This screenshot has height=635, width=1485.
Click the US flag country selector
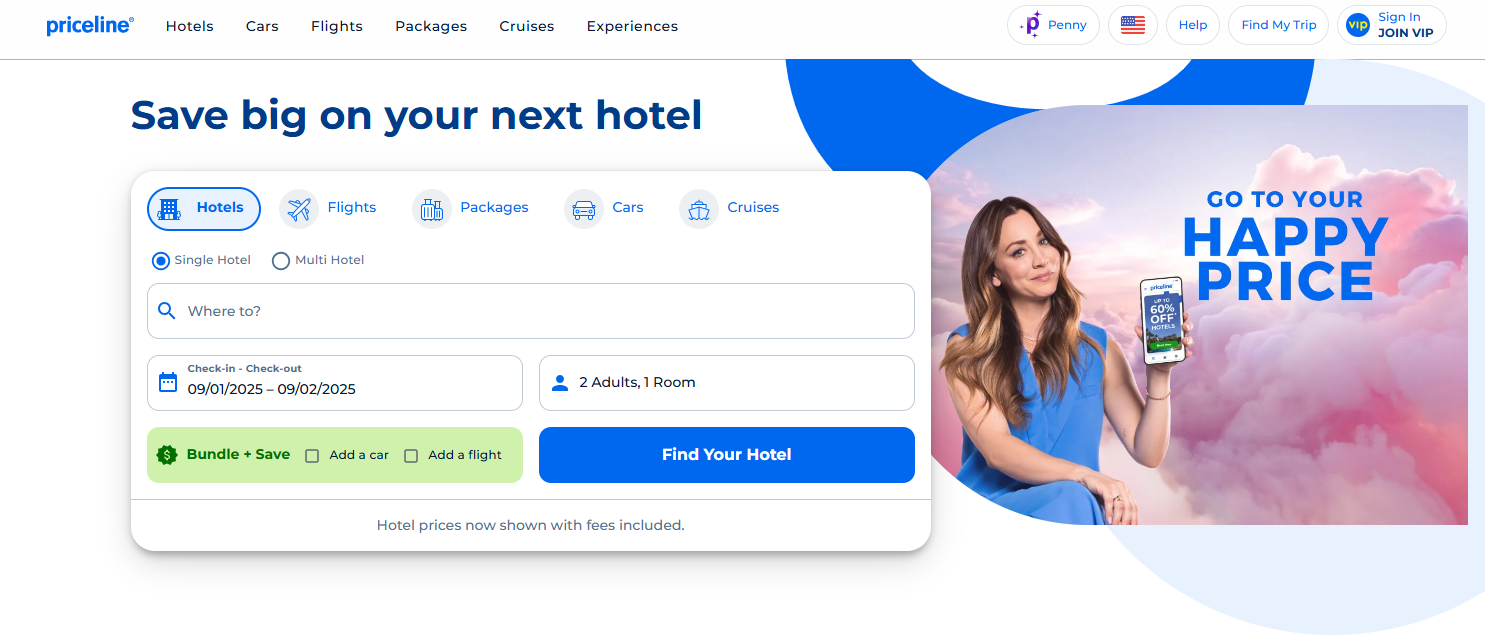pos(1133,25)
